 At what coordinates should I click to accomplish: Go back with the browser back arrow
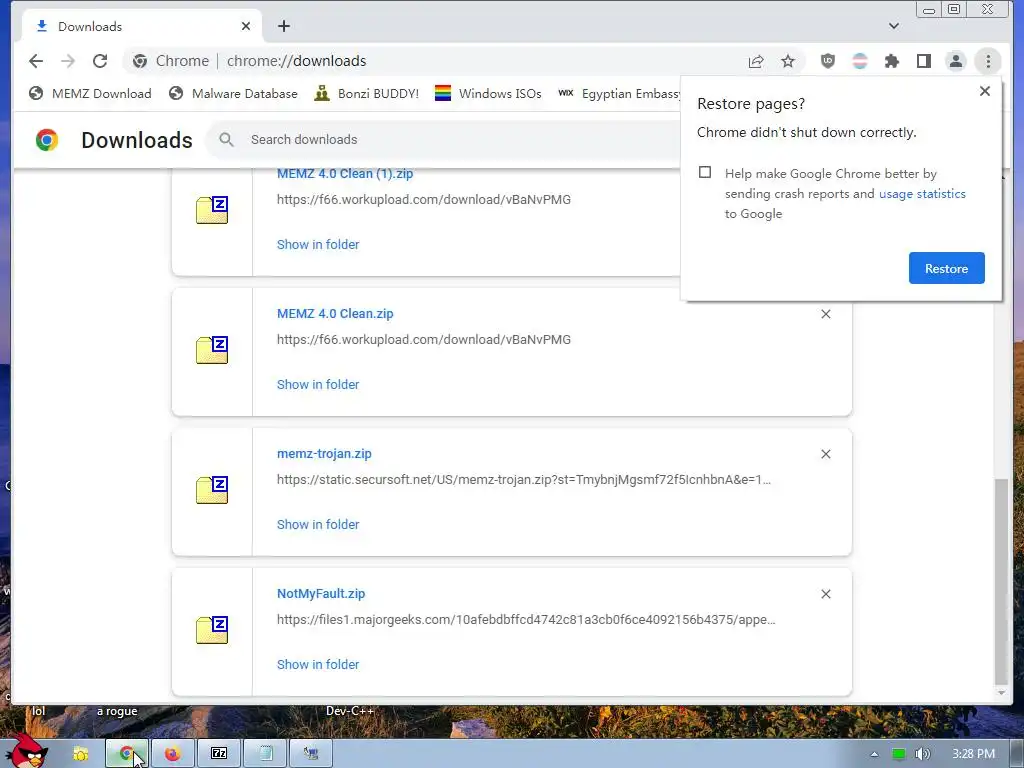[36, 61]
